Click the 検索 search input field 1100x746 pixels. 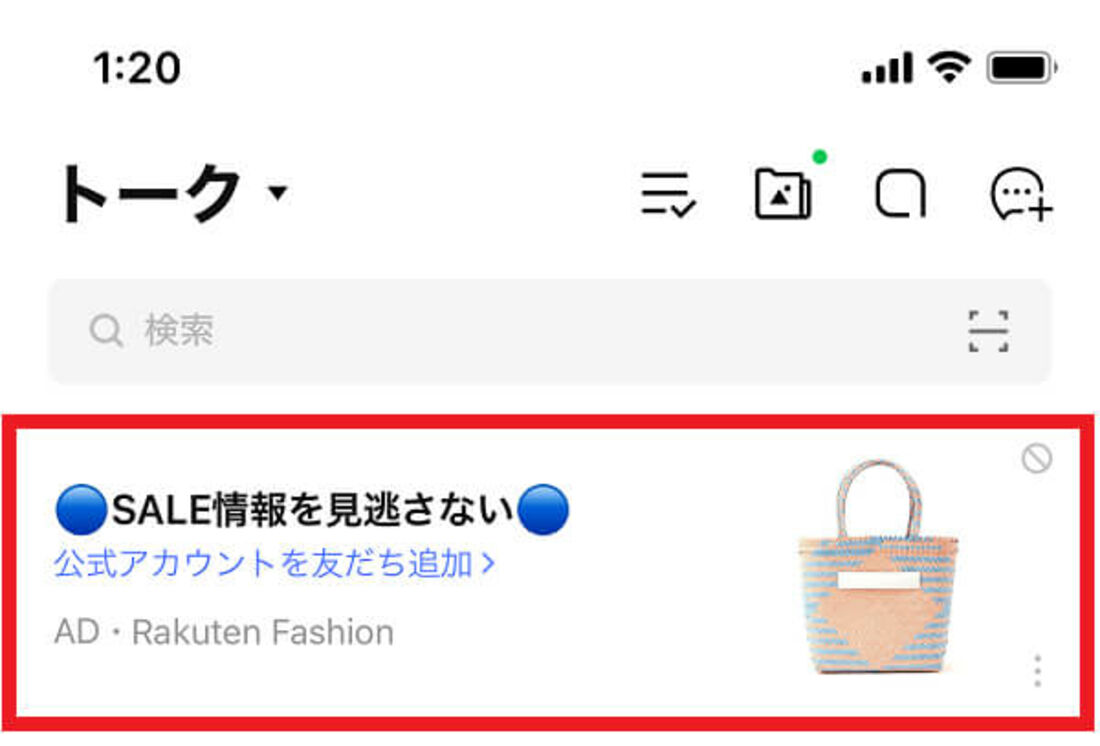(x=550, y=331)
